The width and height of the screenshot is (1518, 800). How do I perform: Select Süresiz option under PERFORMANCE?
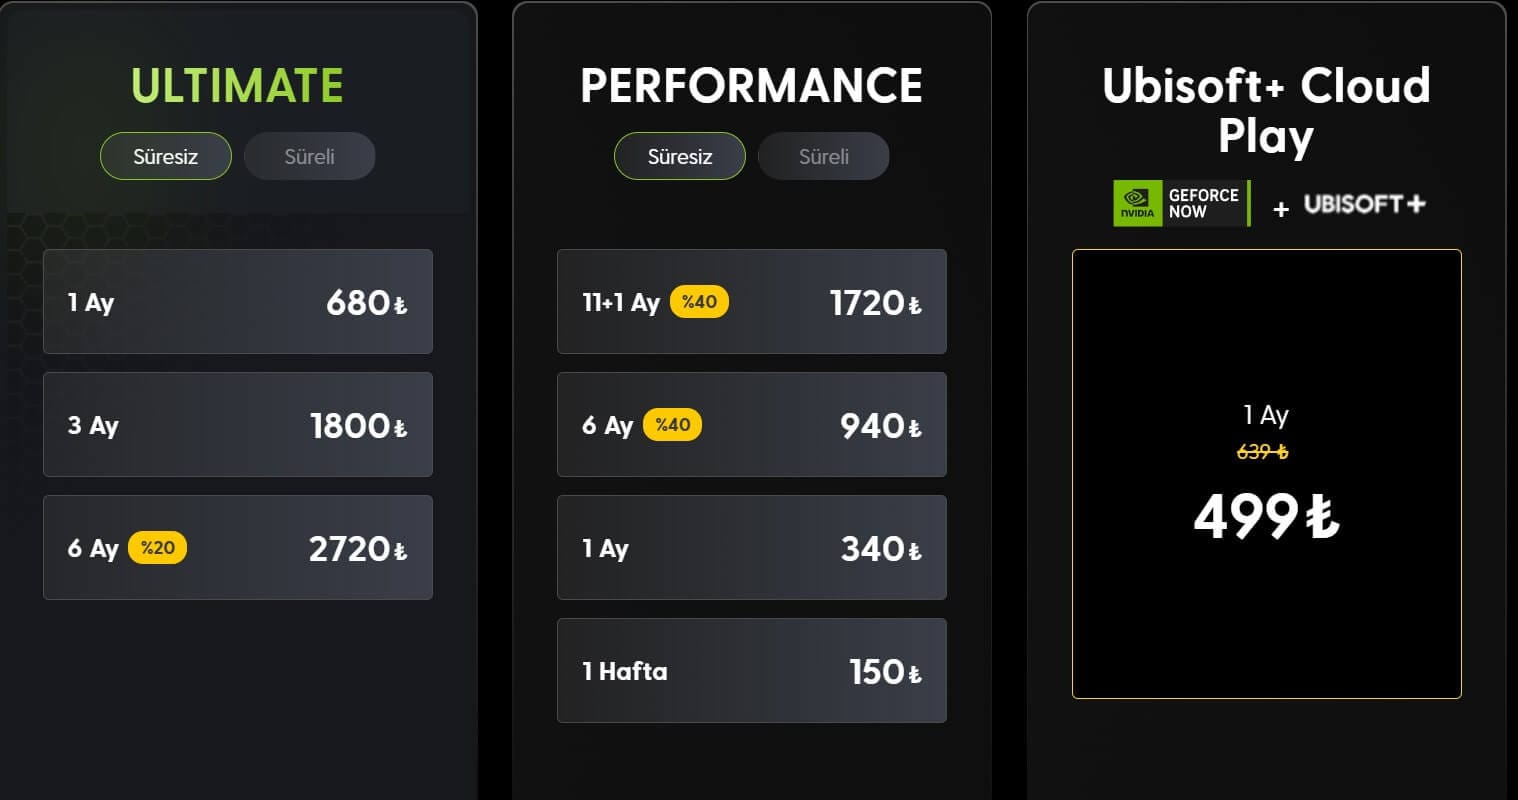tap(680, 157)
